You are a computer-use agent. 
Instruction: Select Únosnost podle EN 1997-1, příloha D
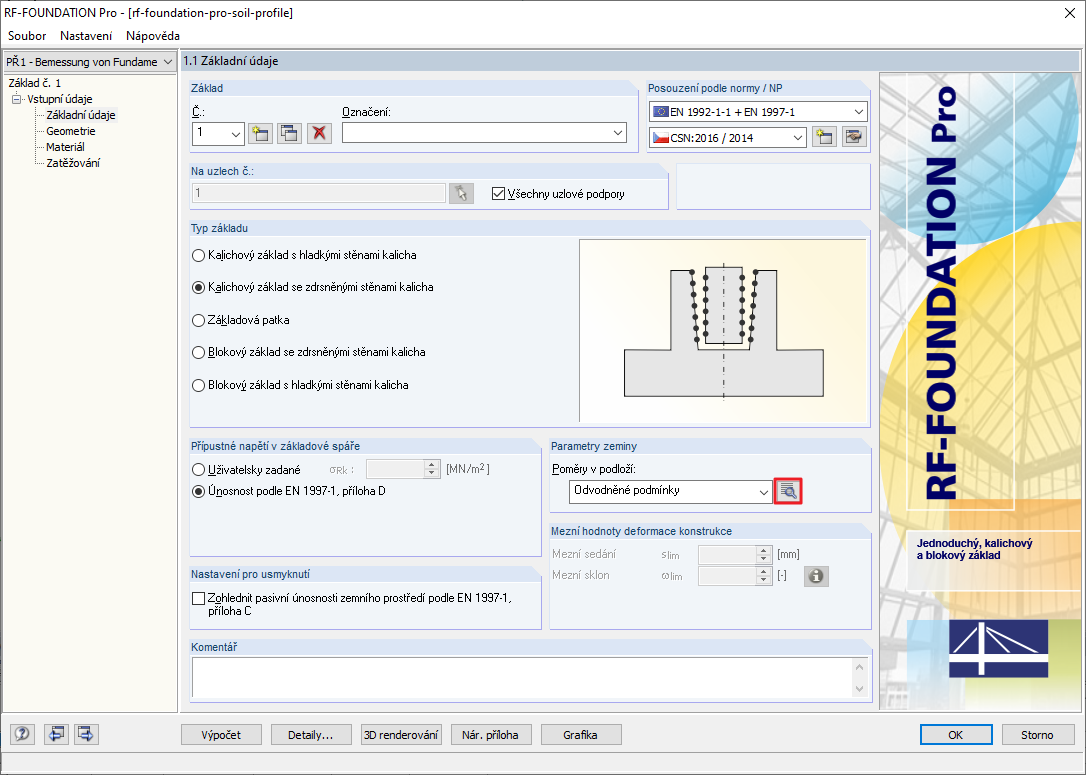tap(199, 491)
